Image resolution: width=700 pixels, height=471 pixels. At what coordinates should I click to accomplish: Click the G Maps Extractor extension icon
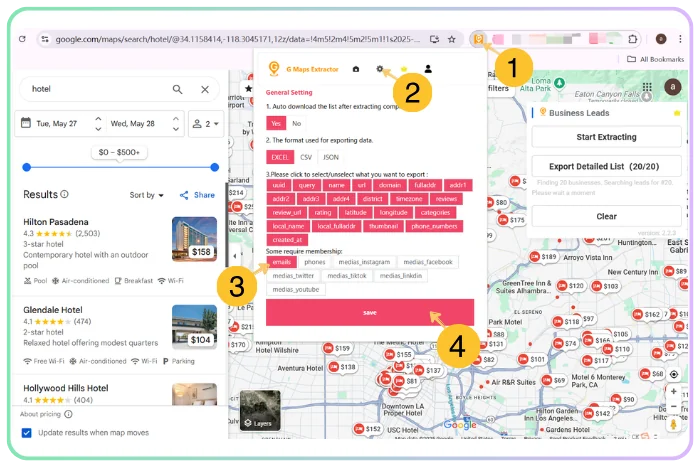coord(478,39)
